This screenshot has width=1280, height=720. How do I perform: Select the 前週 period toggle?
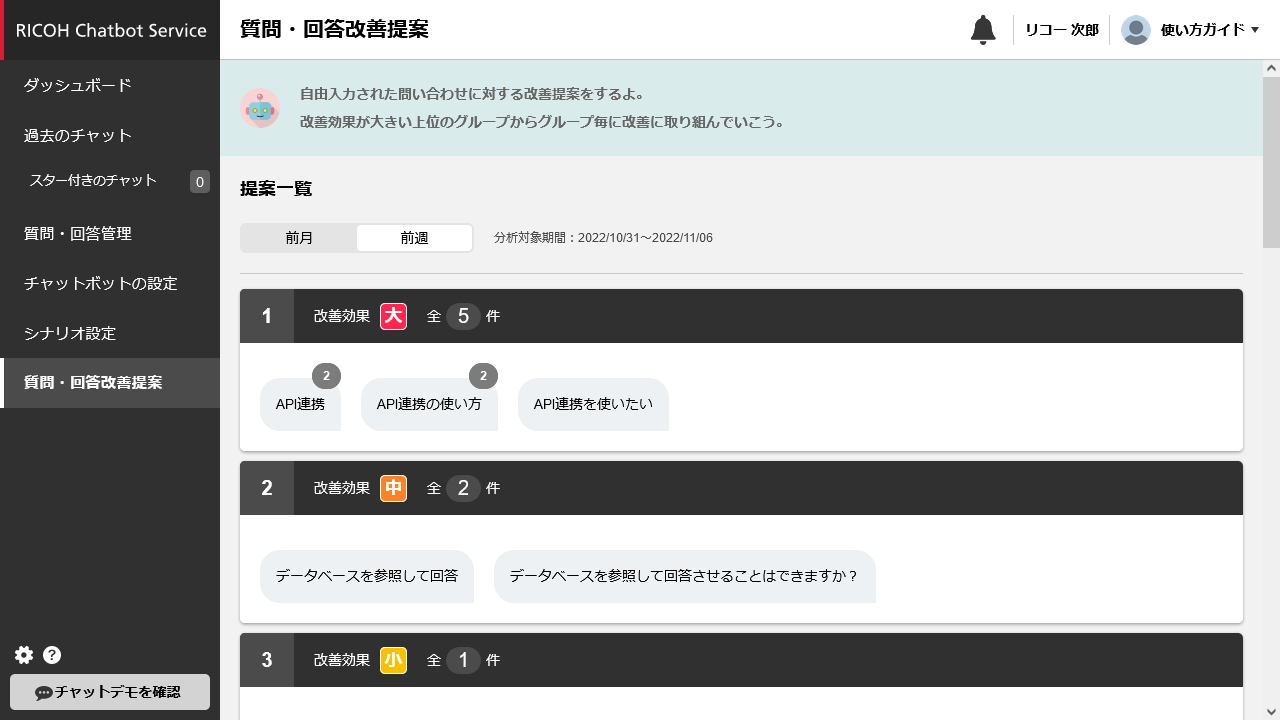point(414,238)
